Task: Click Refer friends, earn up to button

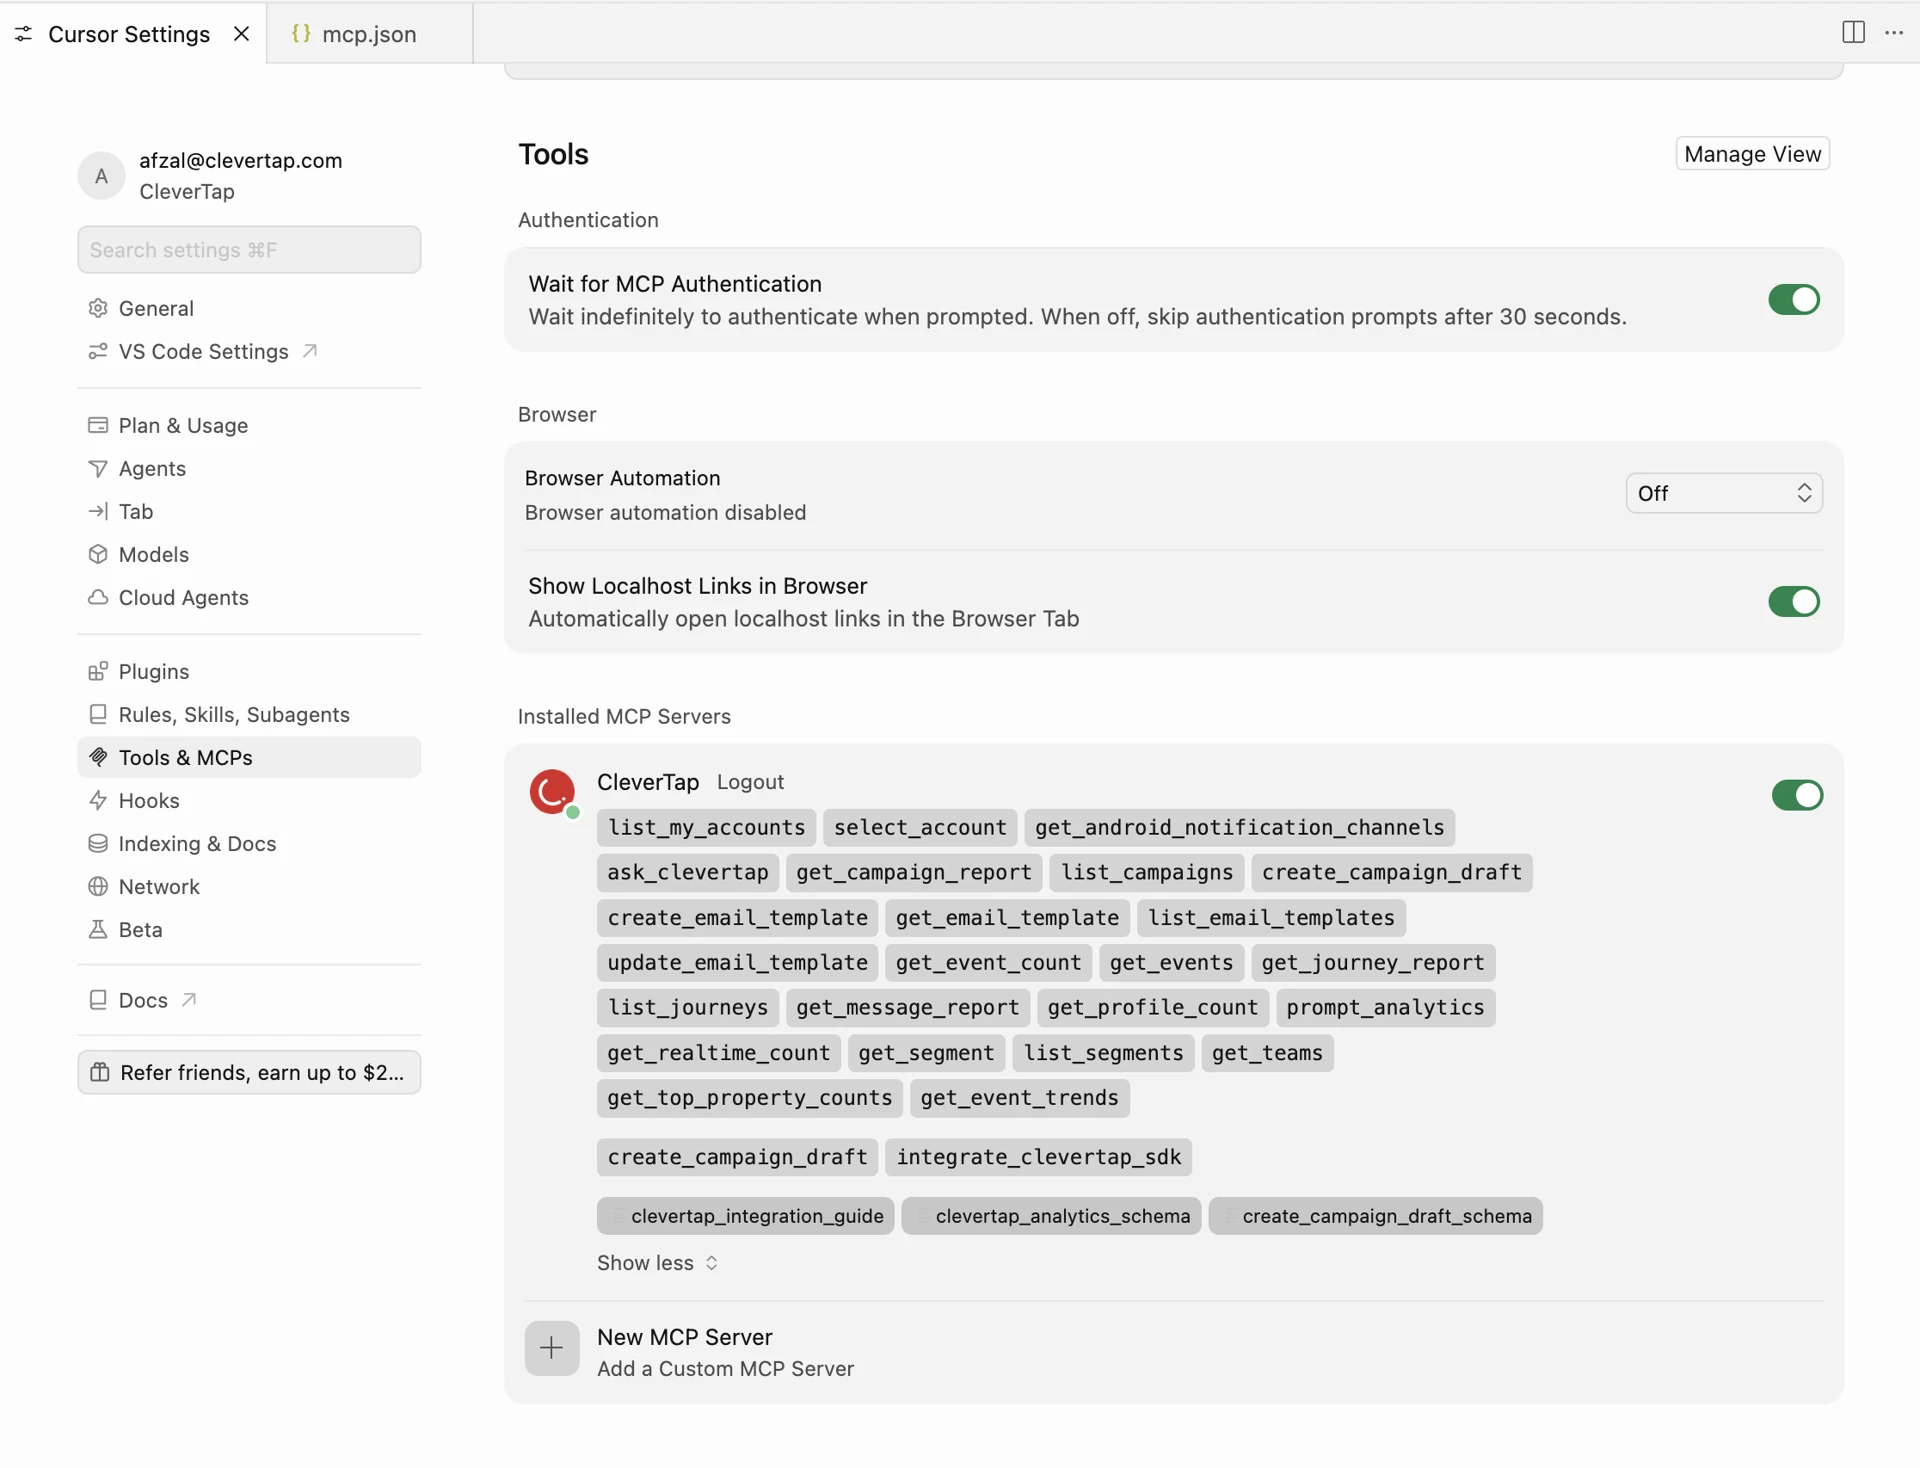Action: pyautogui.click(x=249, y=1072)
